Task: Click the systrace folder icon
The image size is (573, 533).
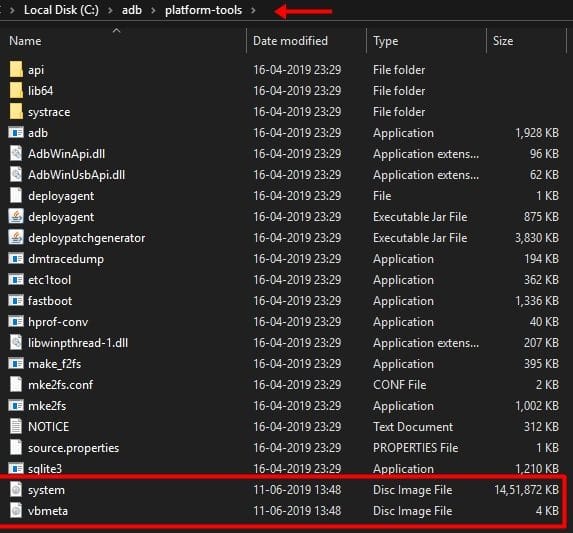Action: (x=16, y=111)
